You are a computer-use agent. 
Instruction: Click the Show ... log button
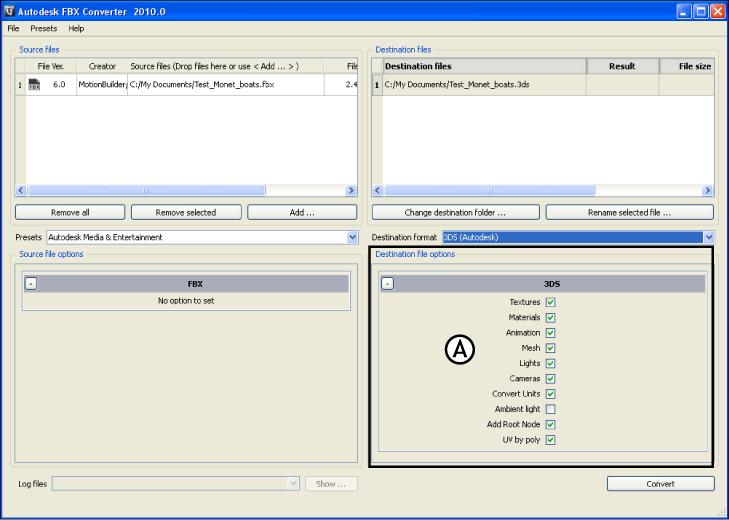coord(331,484)
